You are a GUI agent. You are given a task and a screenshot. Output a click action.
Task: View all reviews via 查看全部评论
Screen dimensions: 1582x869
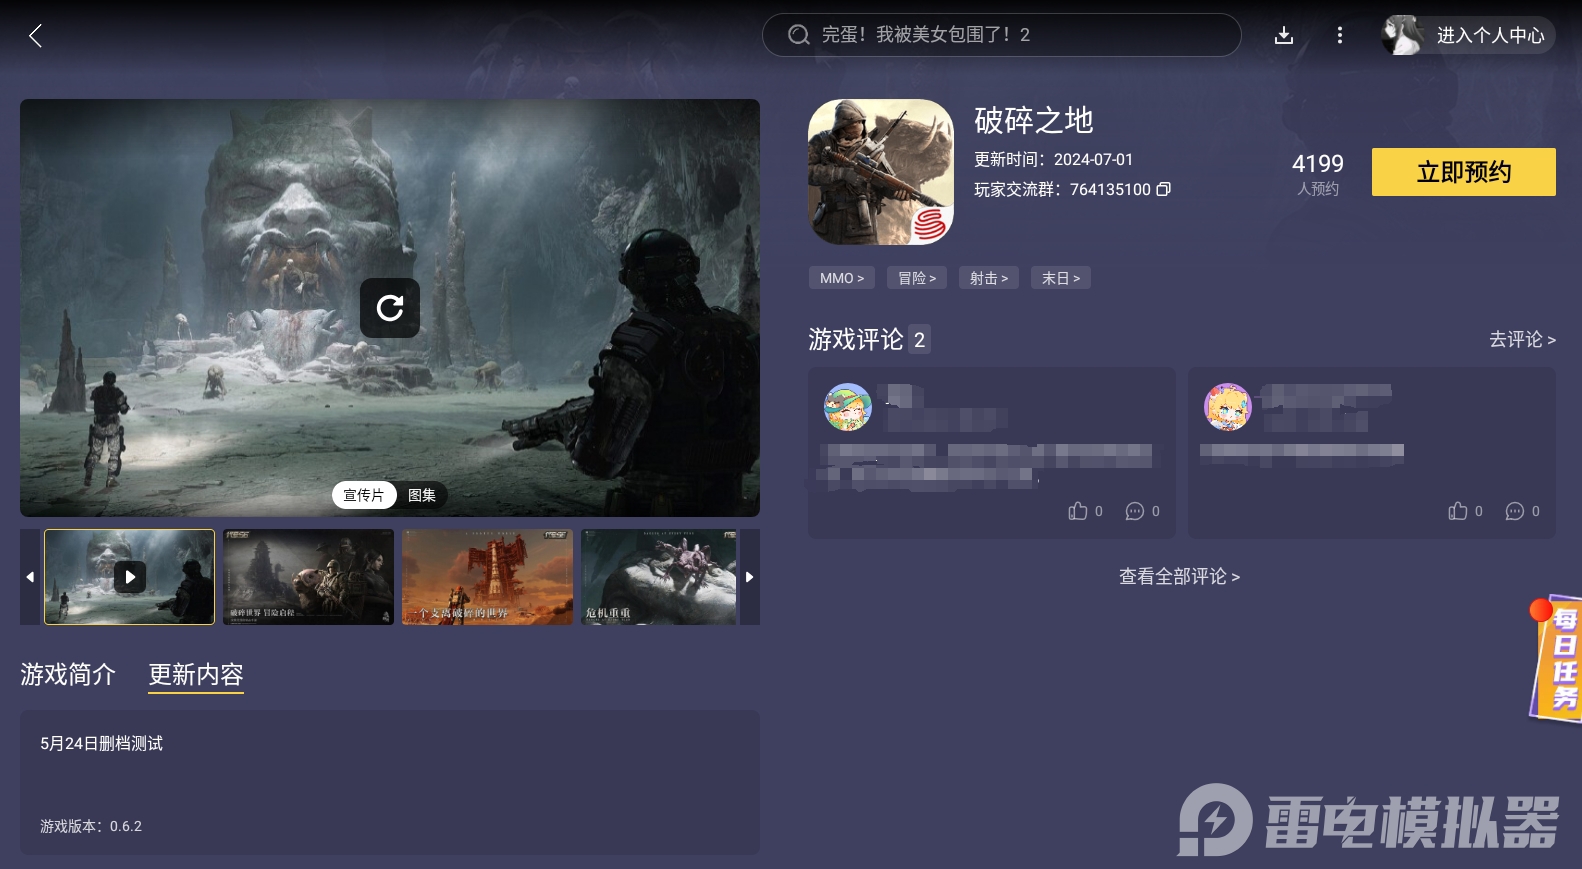click(x=1180, y=577)
